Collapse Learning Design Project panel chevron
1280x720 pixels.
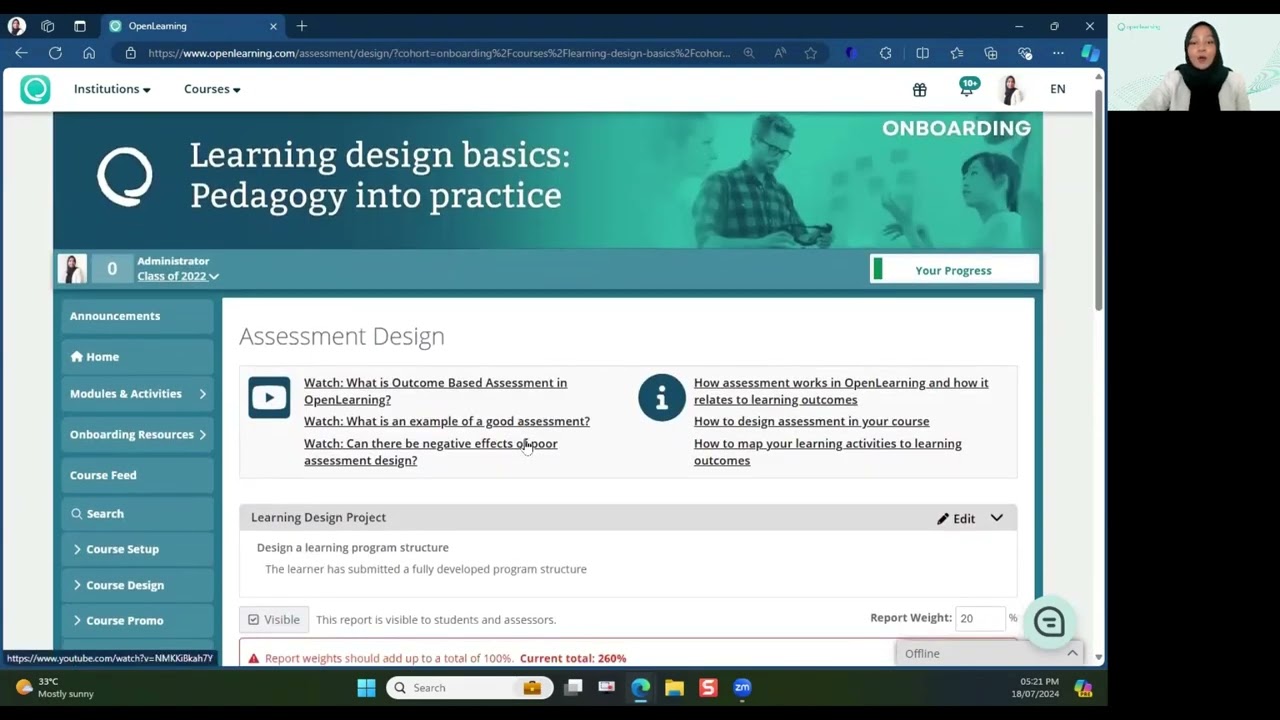(997, 518)
